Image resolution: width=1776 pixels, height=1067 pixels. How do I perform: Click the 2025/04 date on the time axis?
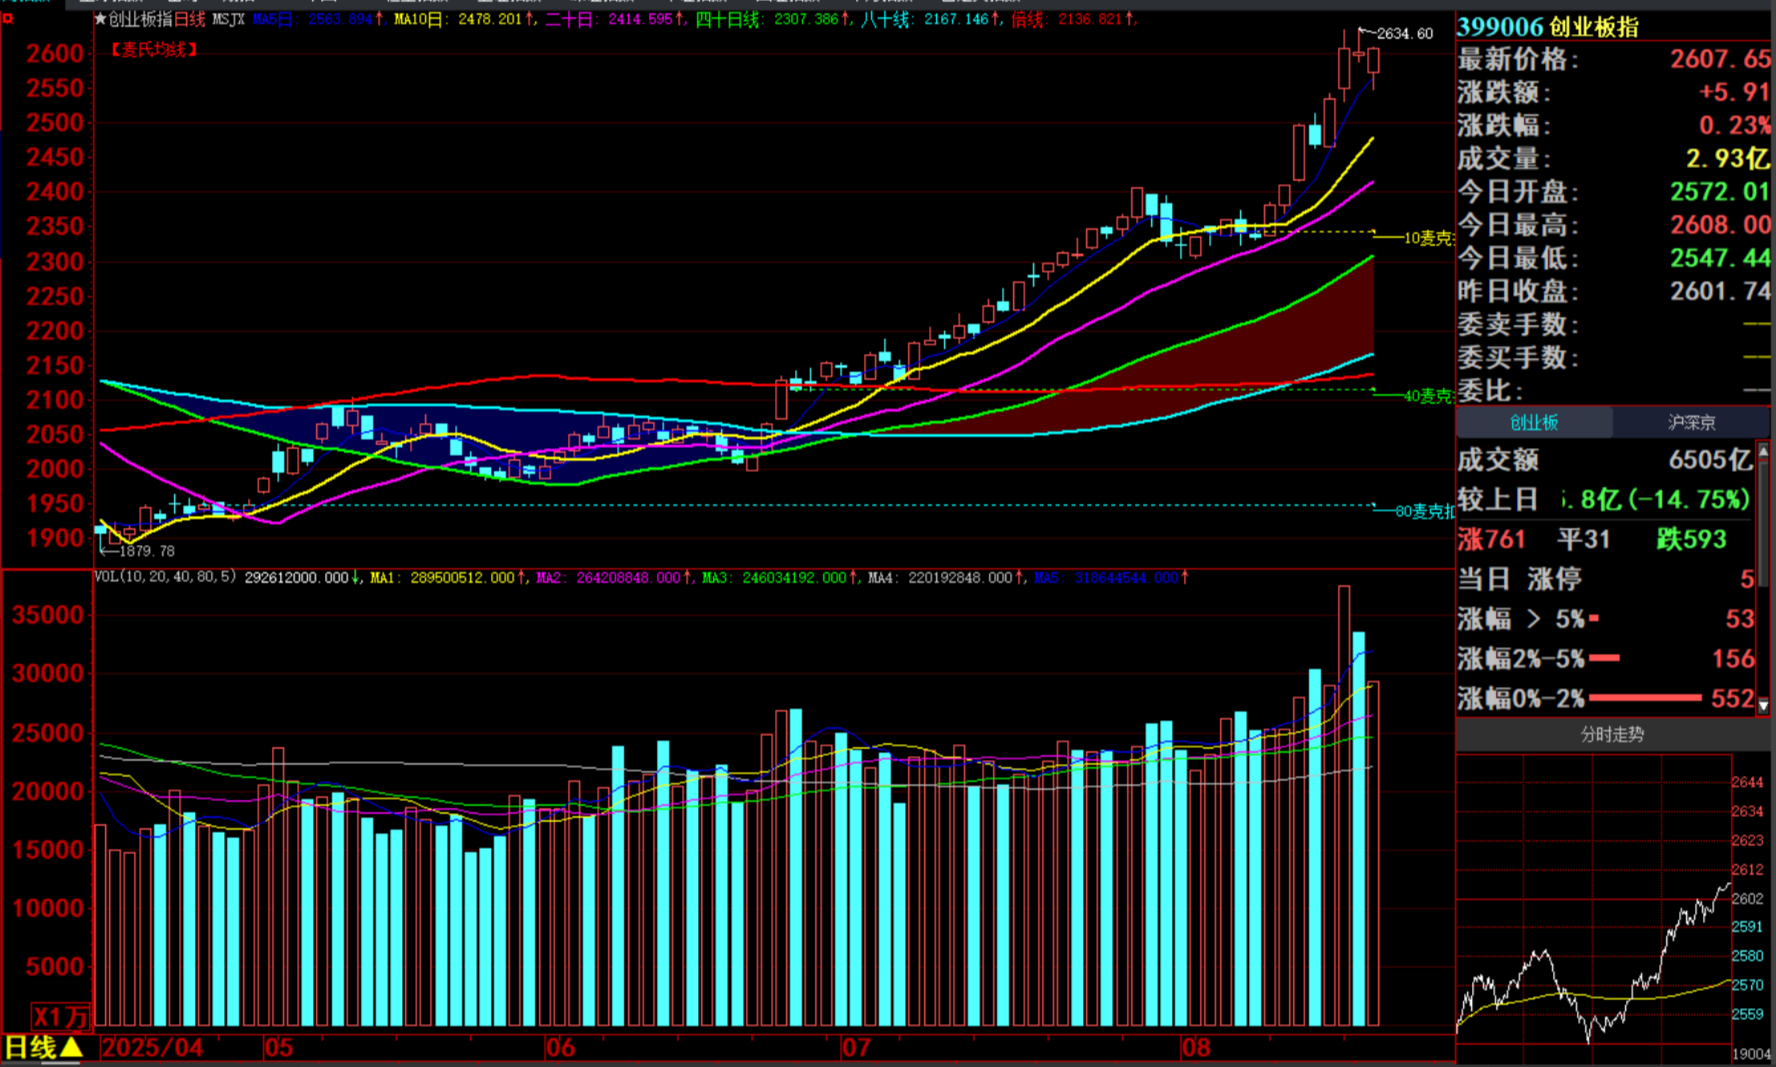coord(152,1048)
